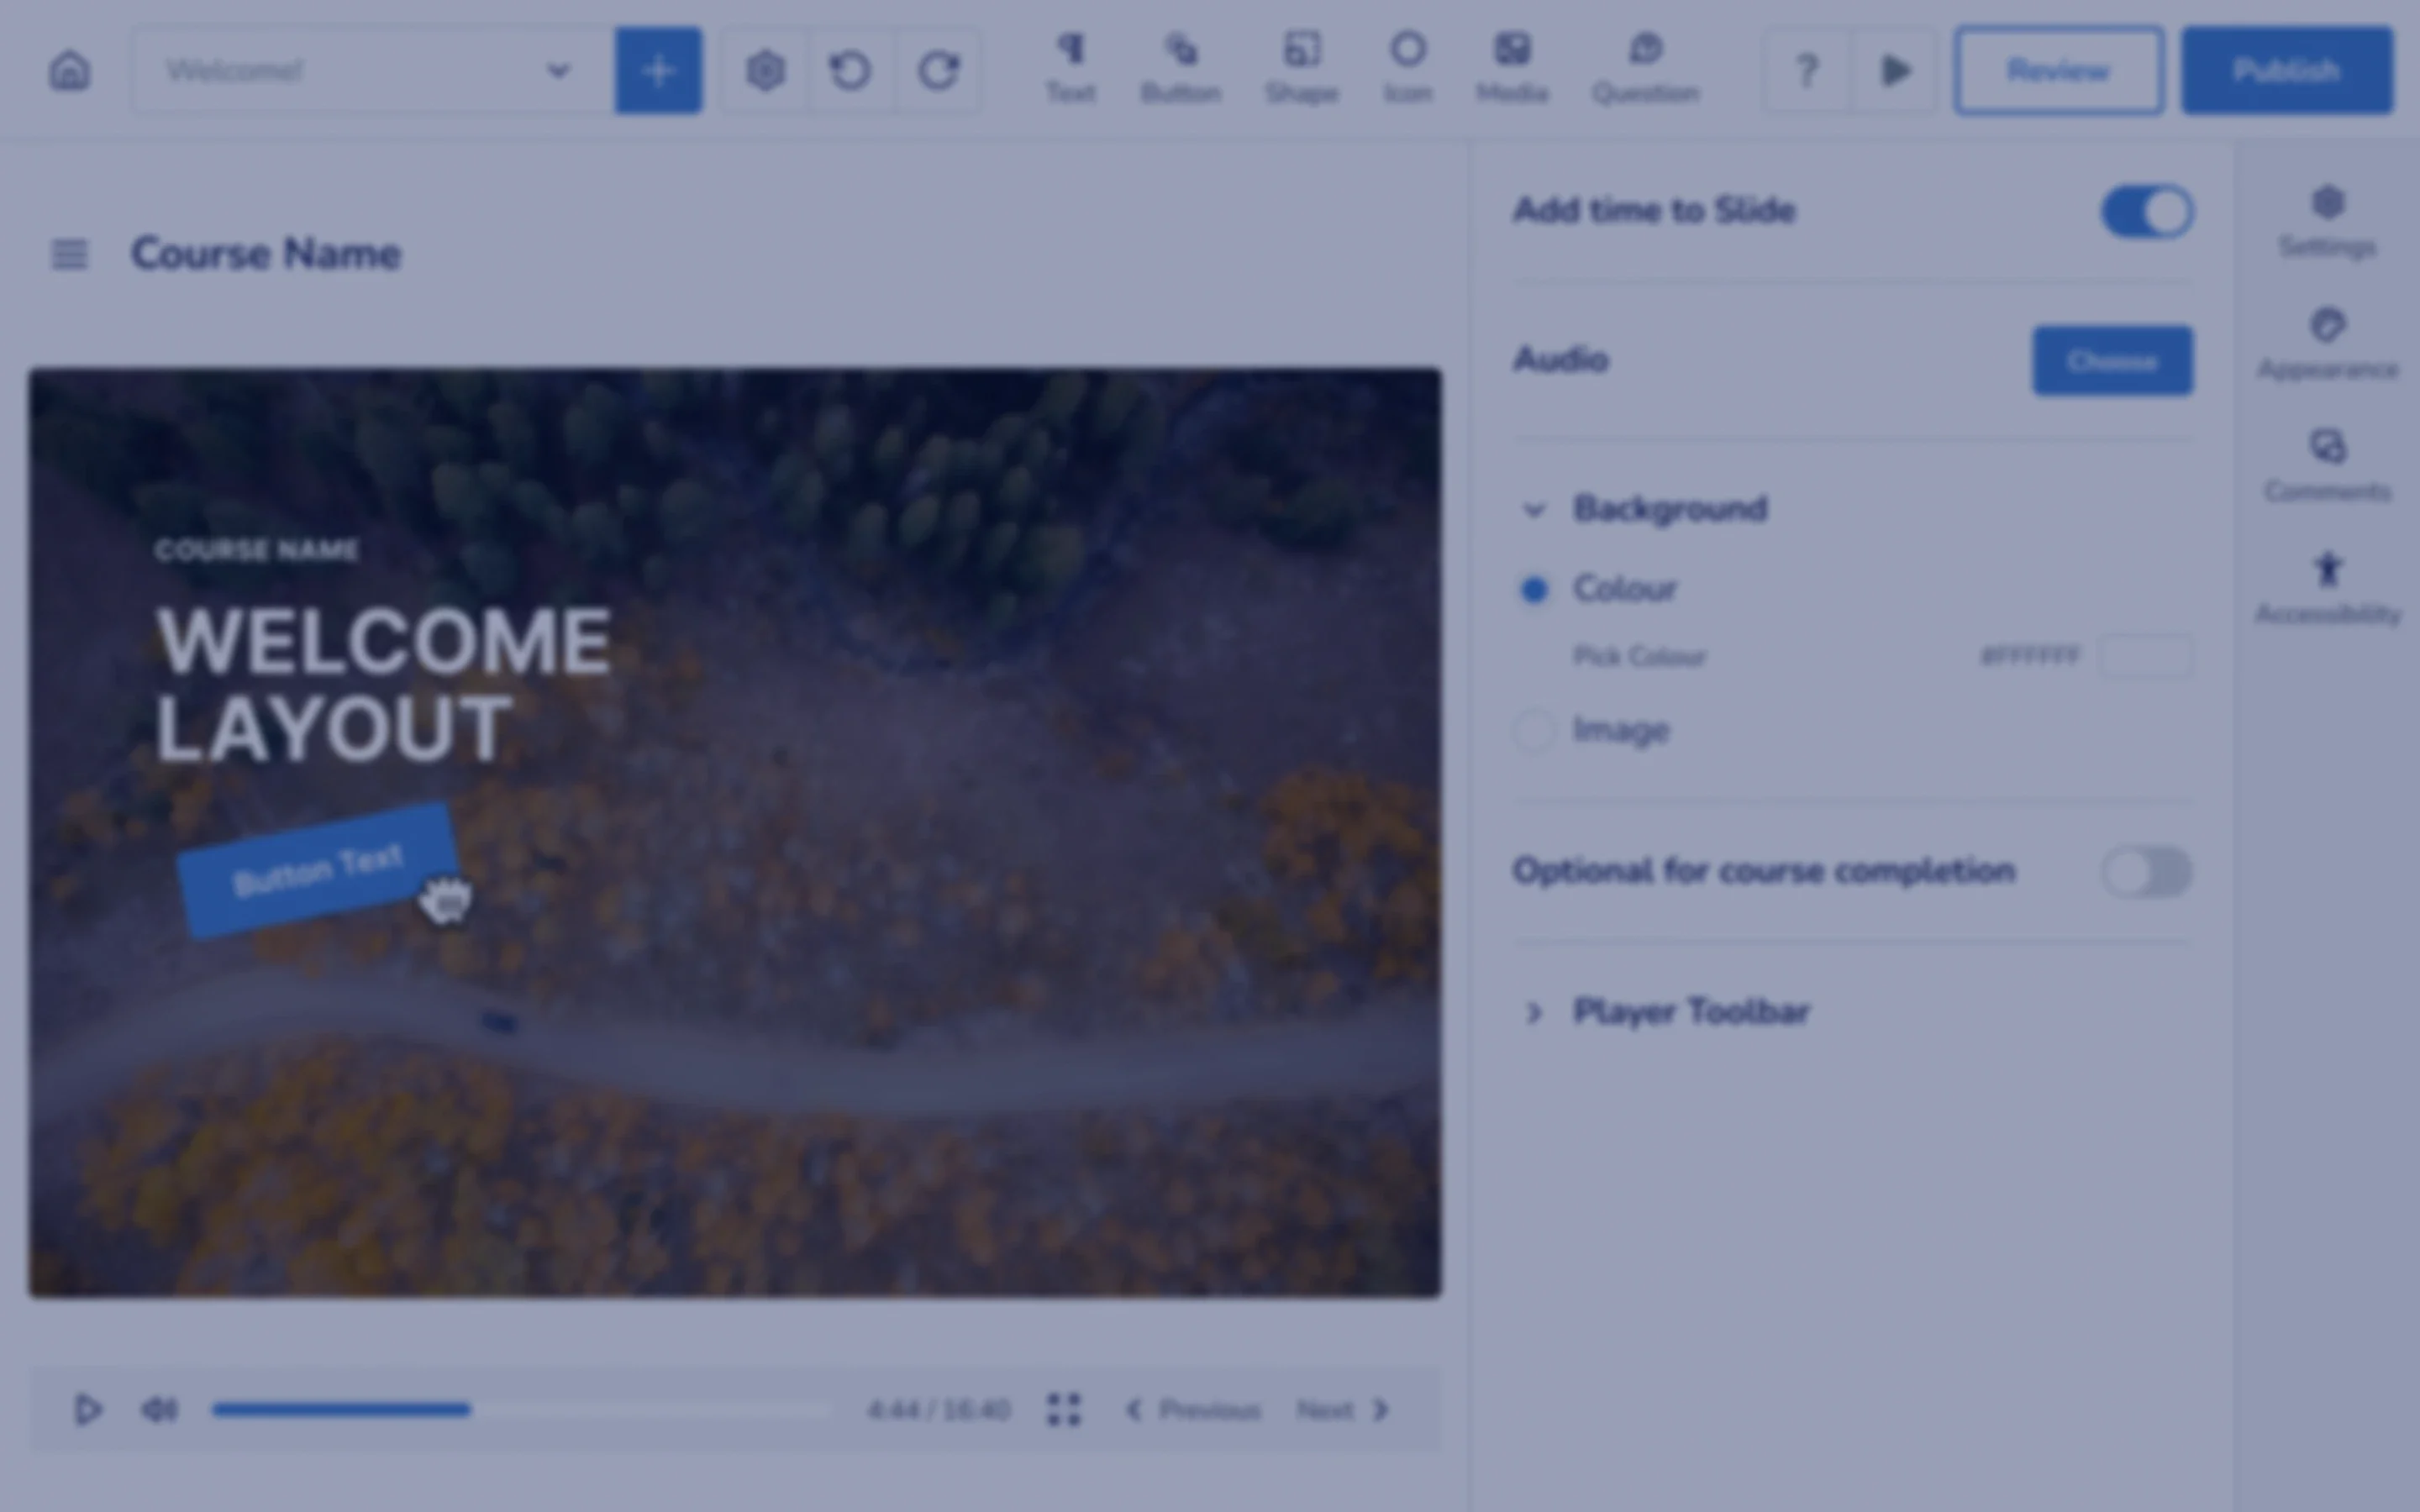Select the Button insert tool
Screen dimensions: 2420x1512
(x=1180, y=68)
